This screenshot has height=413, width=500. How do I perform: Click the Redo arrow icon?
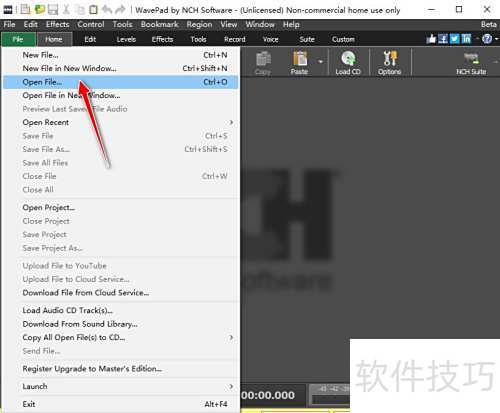(x=120, y=10)
